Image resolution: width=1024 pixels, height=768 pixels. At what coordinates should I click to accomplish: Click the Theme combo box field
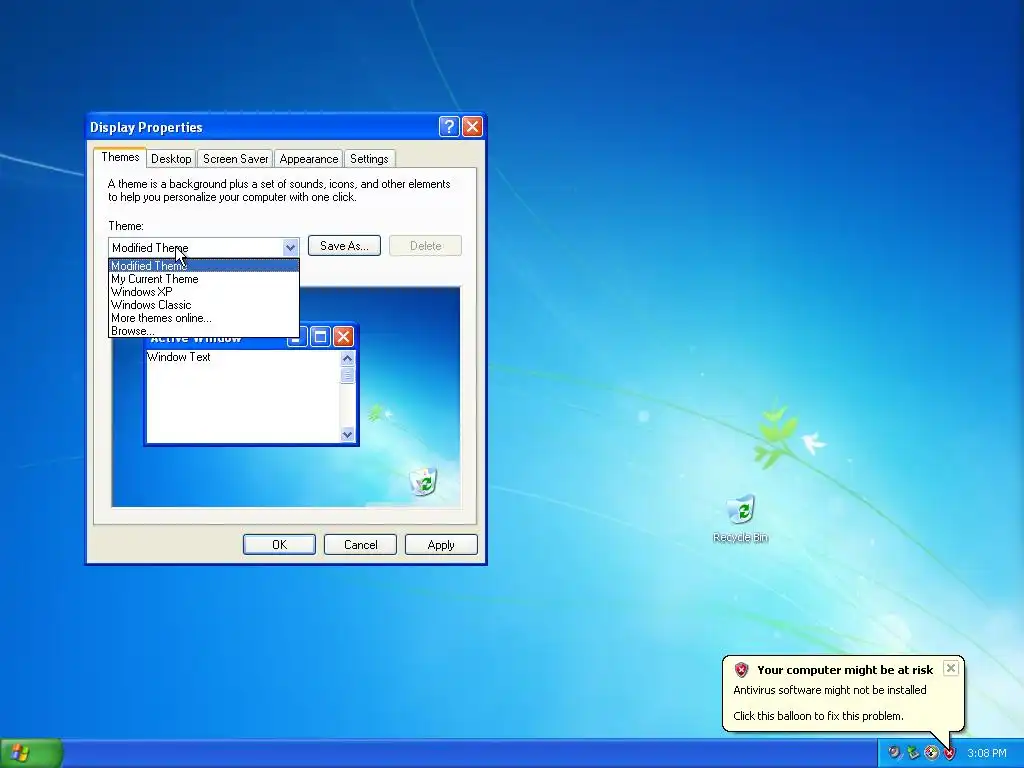(204, 248)
